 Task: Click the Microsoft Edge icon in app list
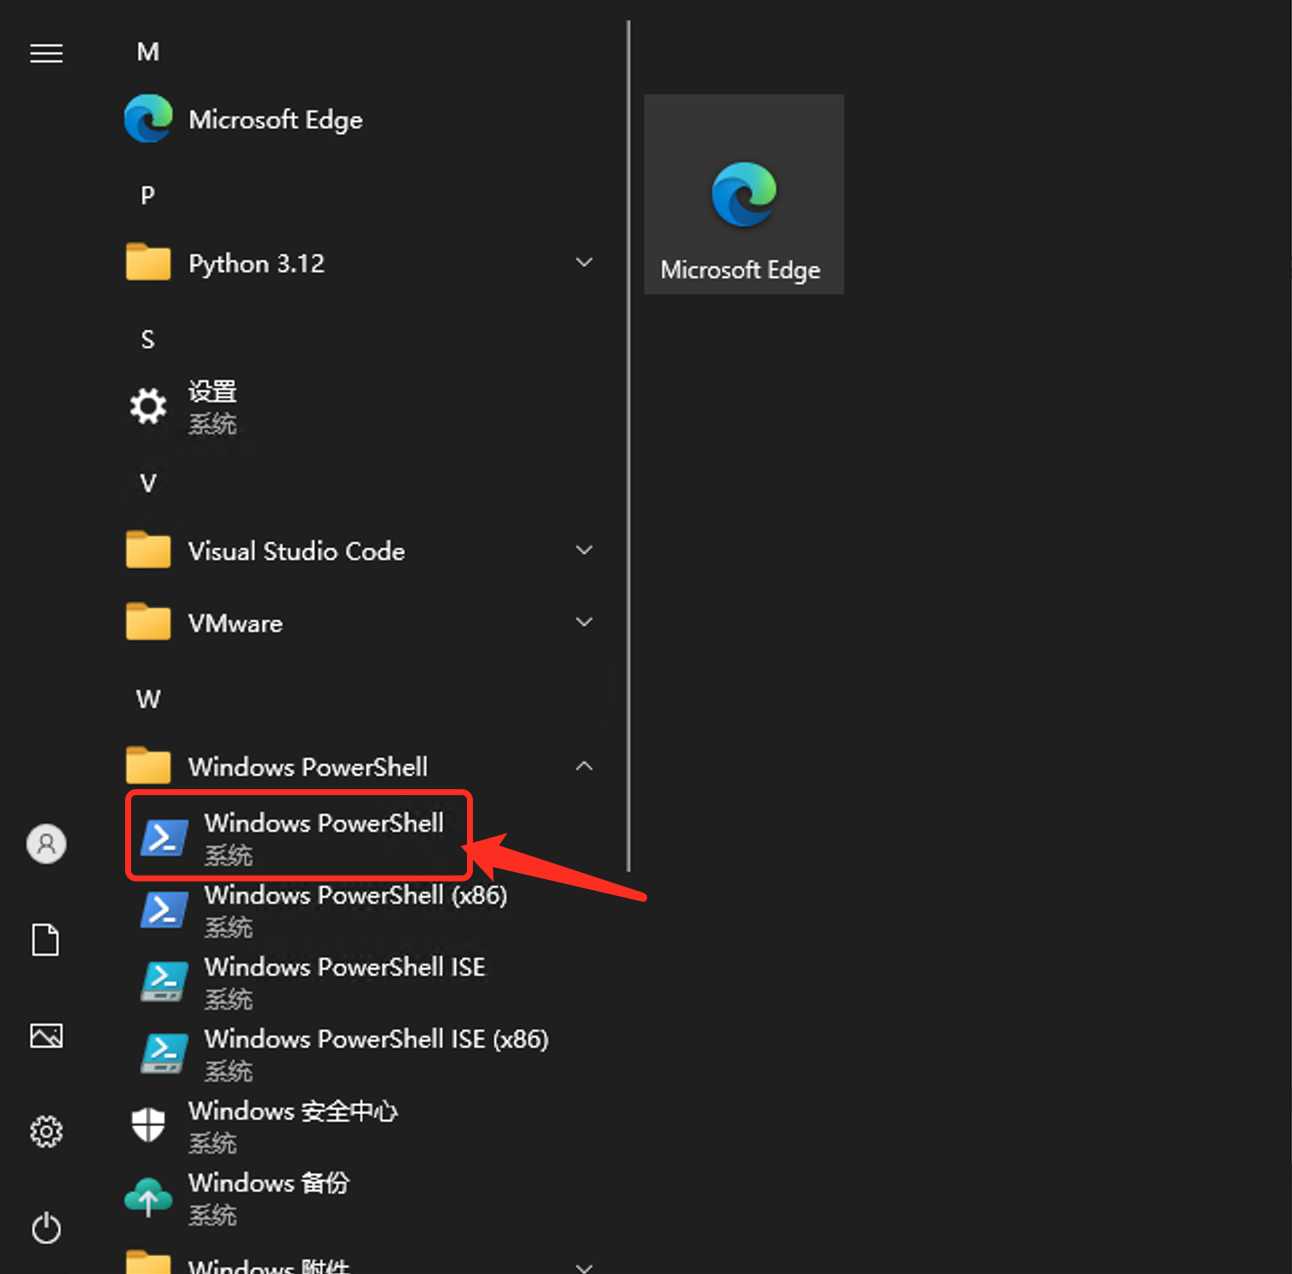148,119
